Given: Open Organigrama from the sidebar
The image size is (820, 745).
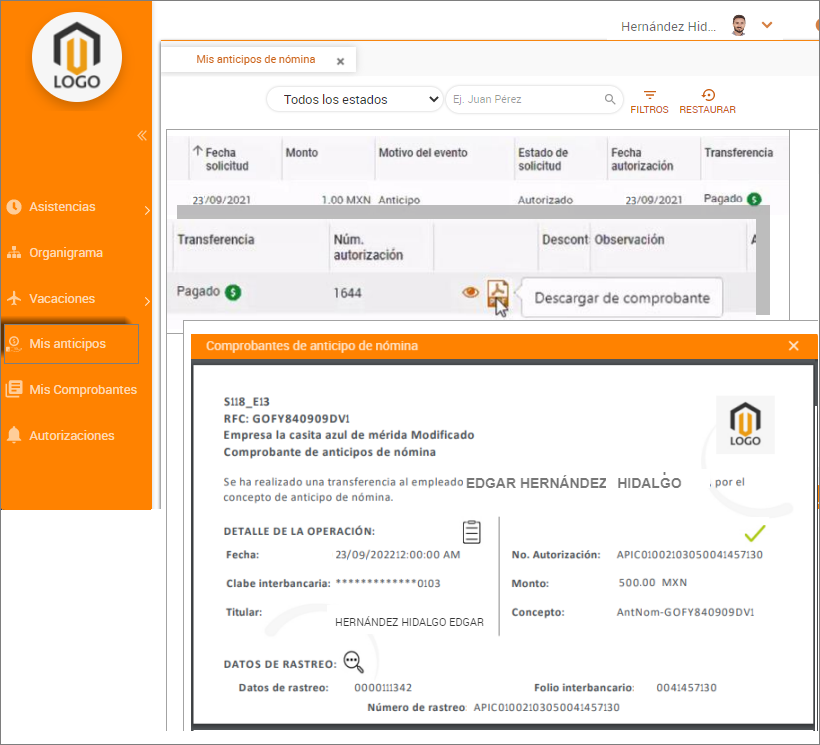Looking at the screenshot, I should tap(66, 253).
